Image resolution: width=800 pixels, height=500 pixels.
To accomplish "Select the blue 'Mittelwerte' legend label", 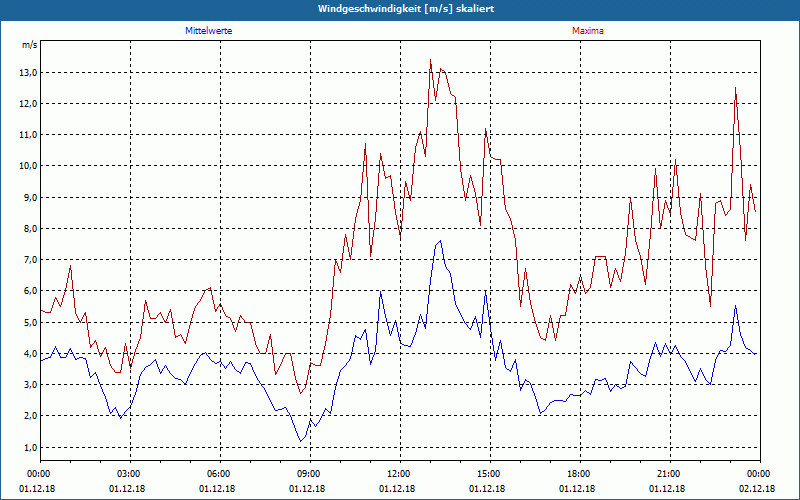I will point(209,31).
